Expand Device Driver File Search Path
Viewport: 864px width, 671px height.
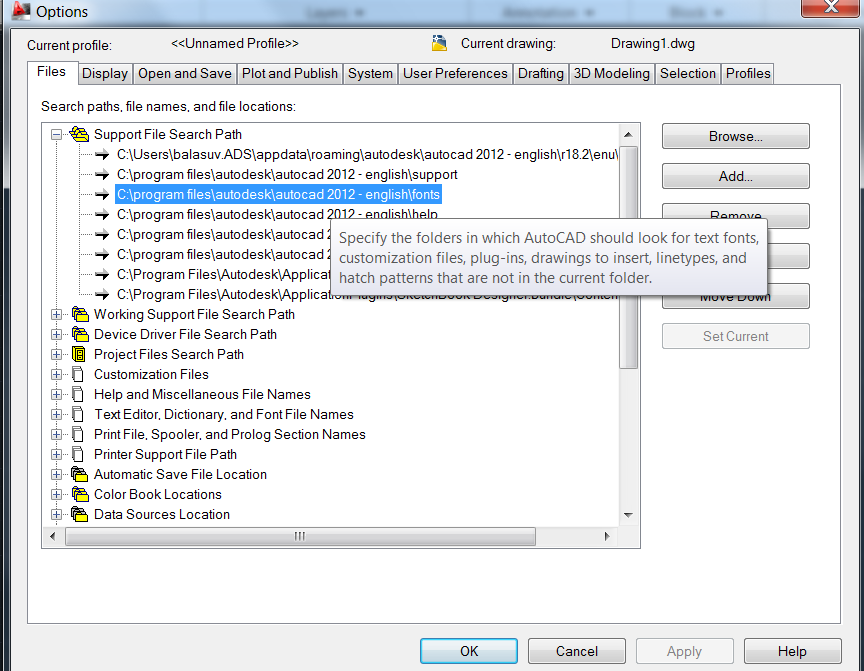point(56,334)
